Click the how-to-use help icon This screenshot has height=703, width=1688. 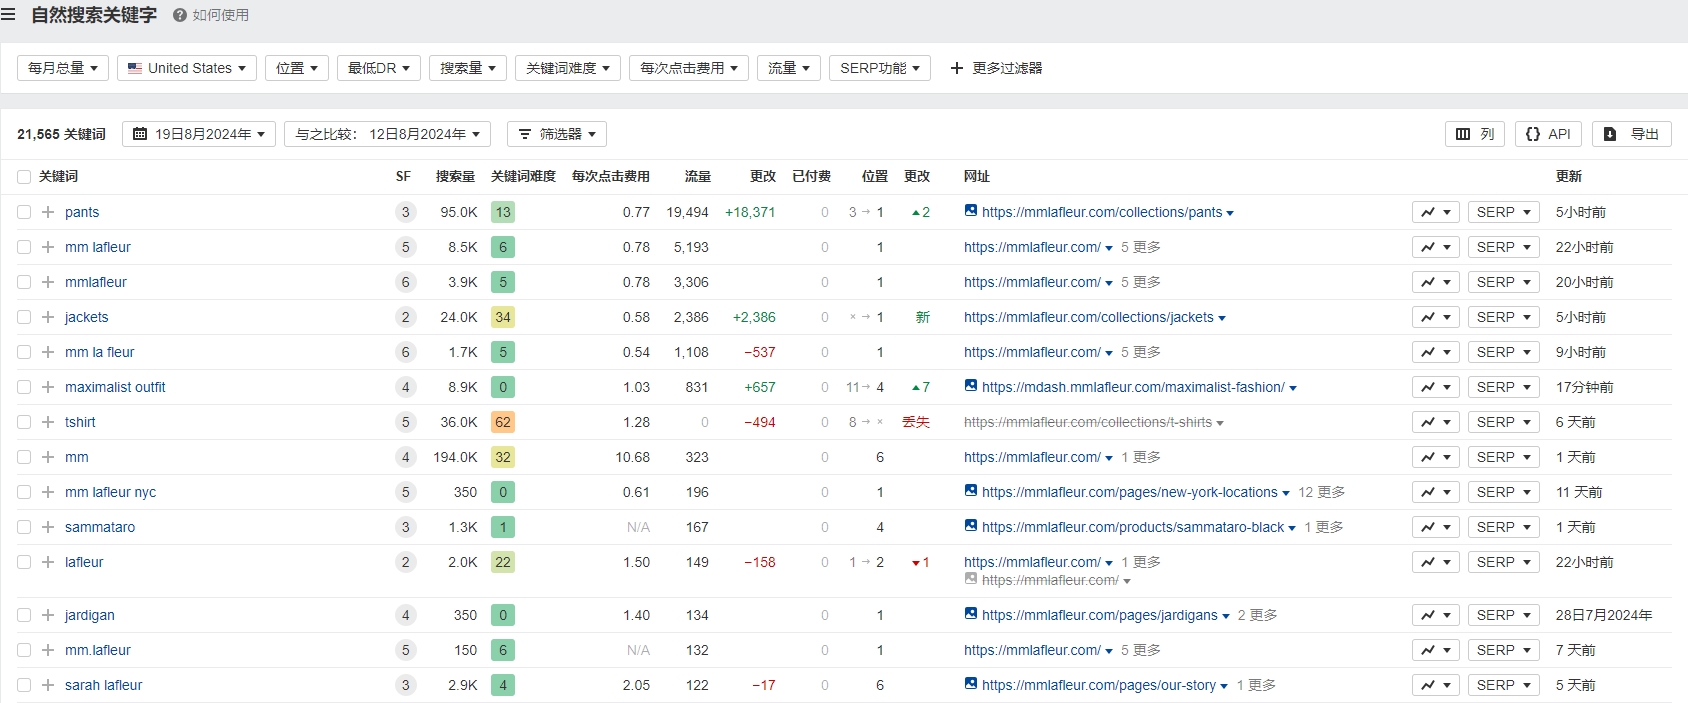coord(180,15)
